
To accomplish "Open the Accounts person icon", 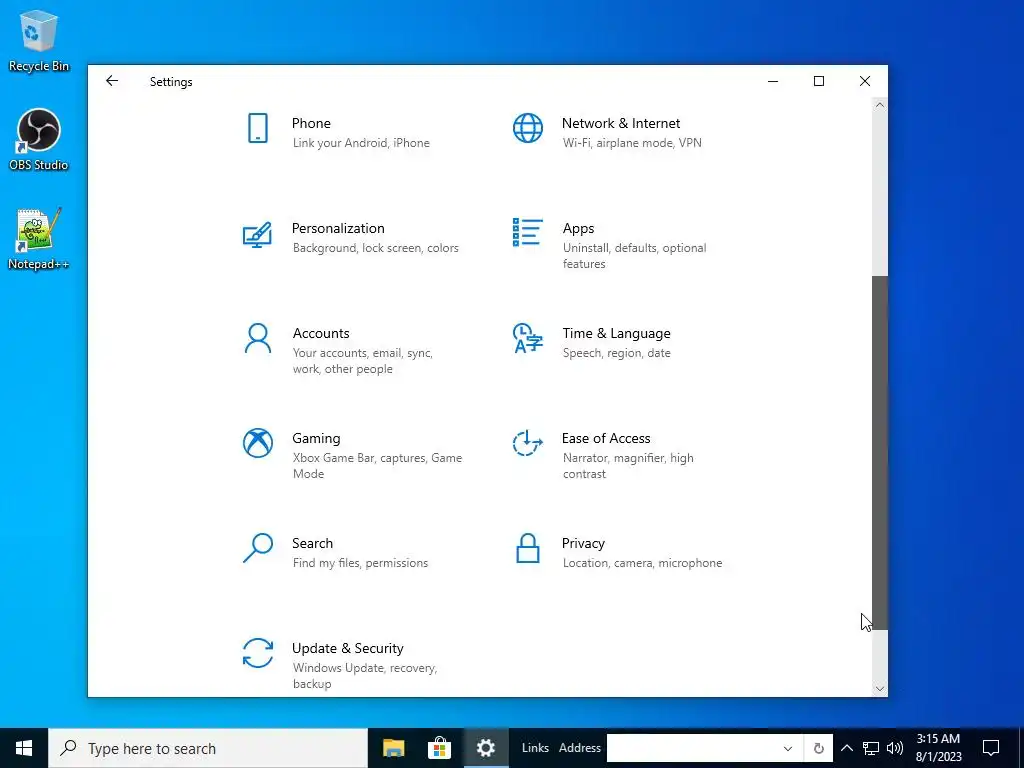I will [x=258, y=338].
